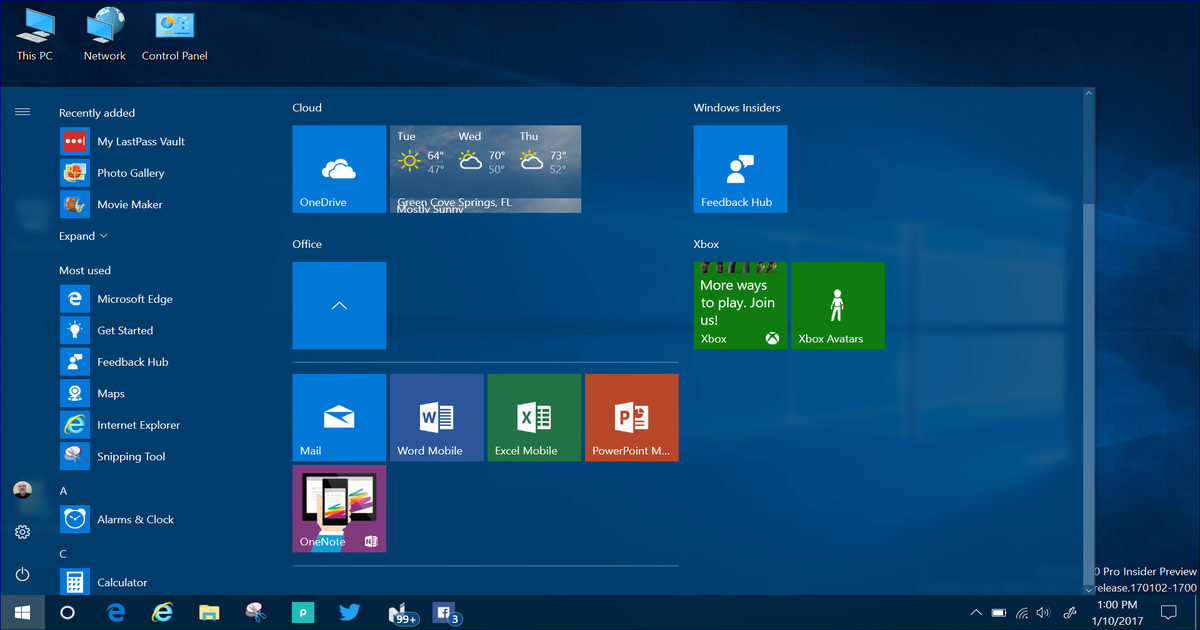This screenshot has width=1200, height=630.
Task: Open the volume control in the tray
Action: 1043,612
